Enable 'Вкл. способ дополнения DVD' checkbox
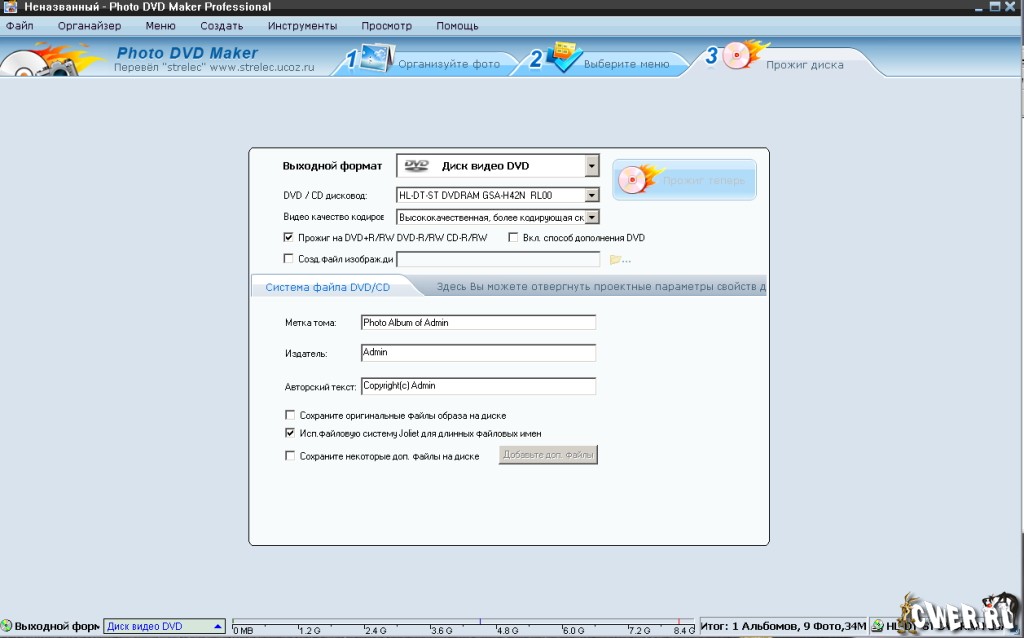This screenshot has height=638, width=1024. (x=514, y=238)
